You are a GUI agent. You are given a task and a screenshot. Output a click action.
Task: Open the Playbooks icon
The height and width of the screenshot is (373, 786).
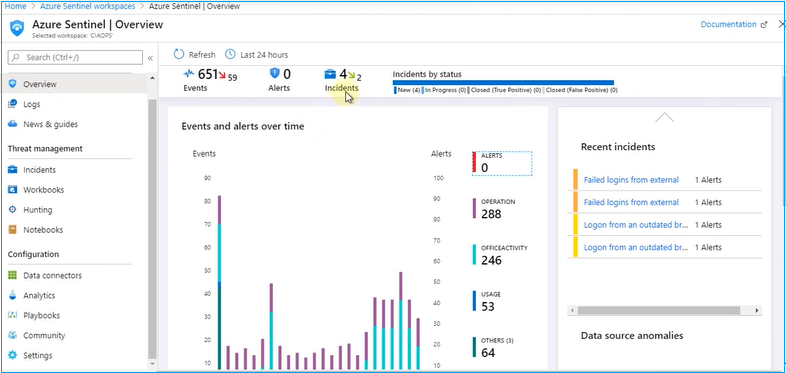tap(13, 316)
